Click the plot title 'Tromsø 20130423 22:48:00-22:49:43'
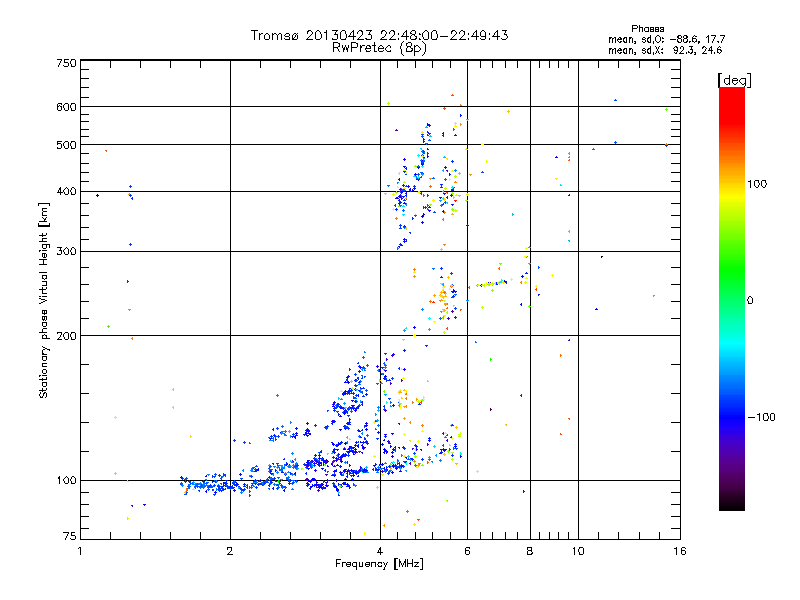This screenshot has width=800, height=600. click(x=379, y=35)
